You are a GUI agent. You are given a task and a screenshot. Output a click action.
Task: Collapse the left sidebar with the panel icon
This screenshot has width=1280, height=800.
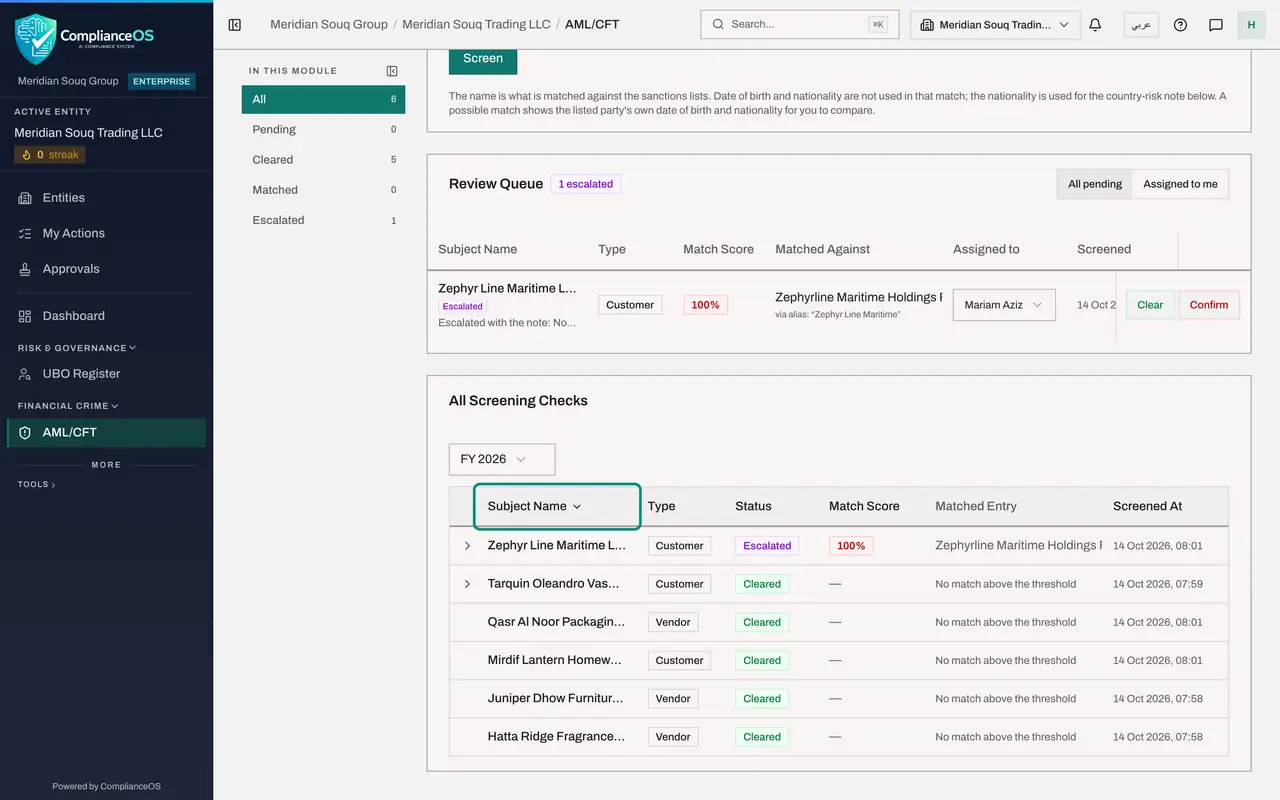235,25
